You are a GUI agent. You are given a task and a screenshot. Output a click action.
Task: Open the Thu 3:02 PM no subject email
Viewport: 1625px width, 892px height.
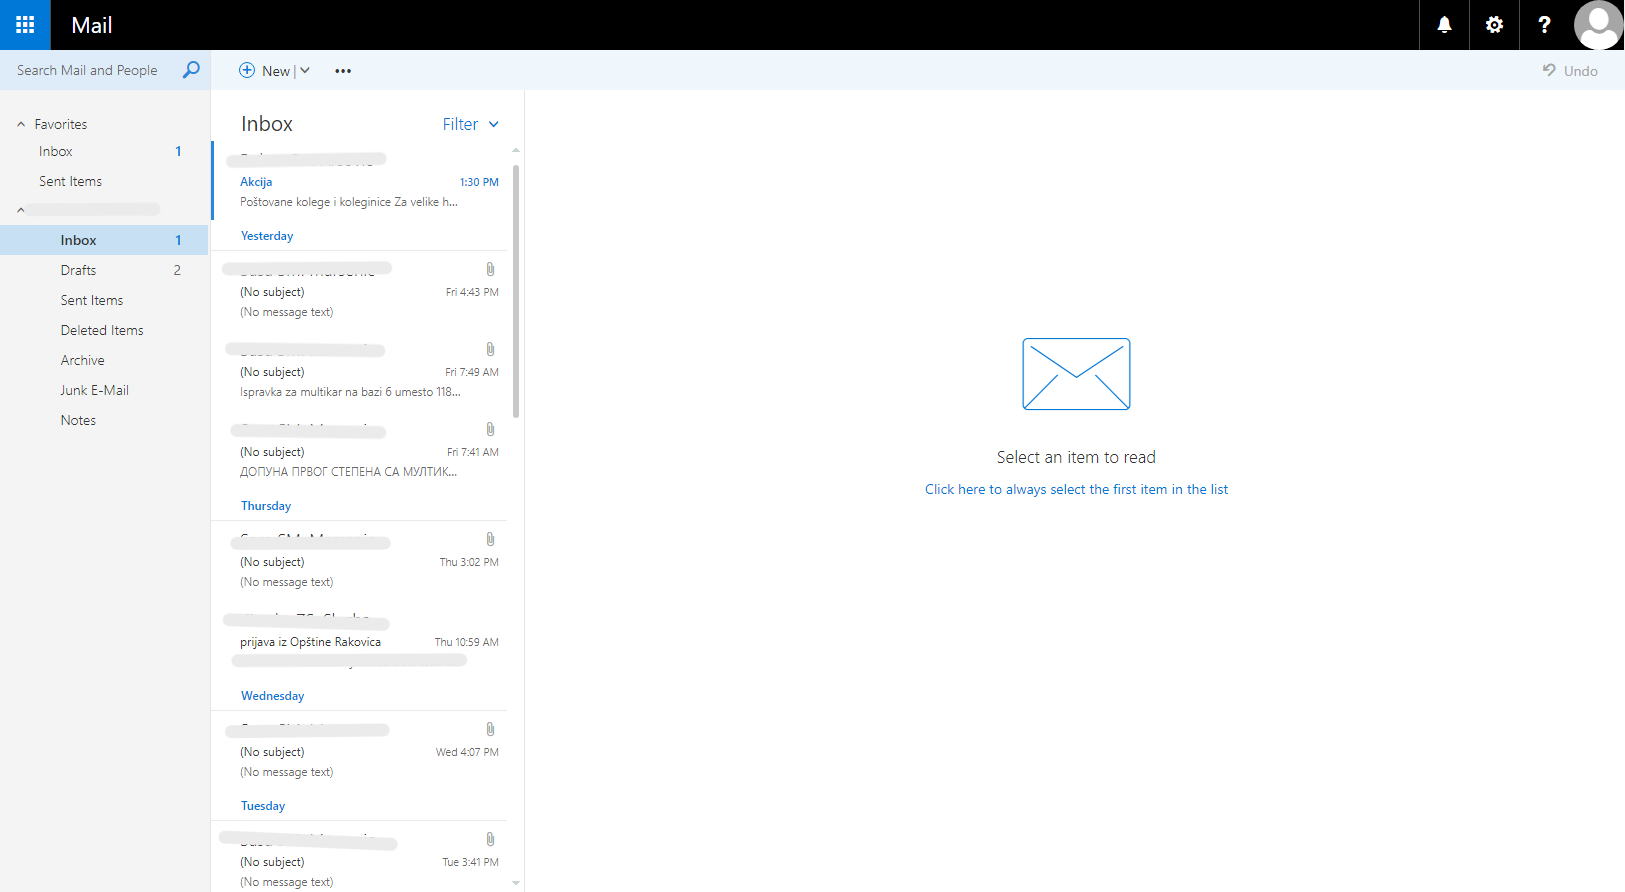pyautogui.click(x=360, y=561)
